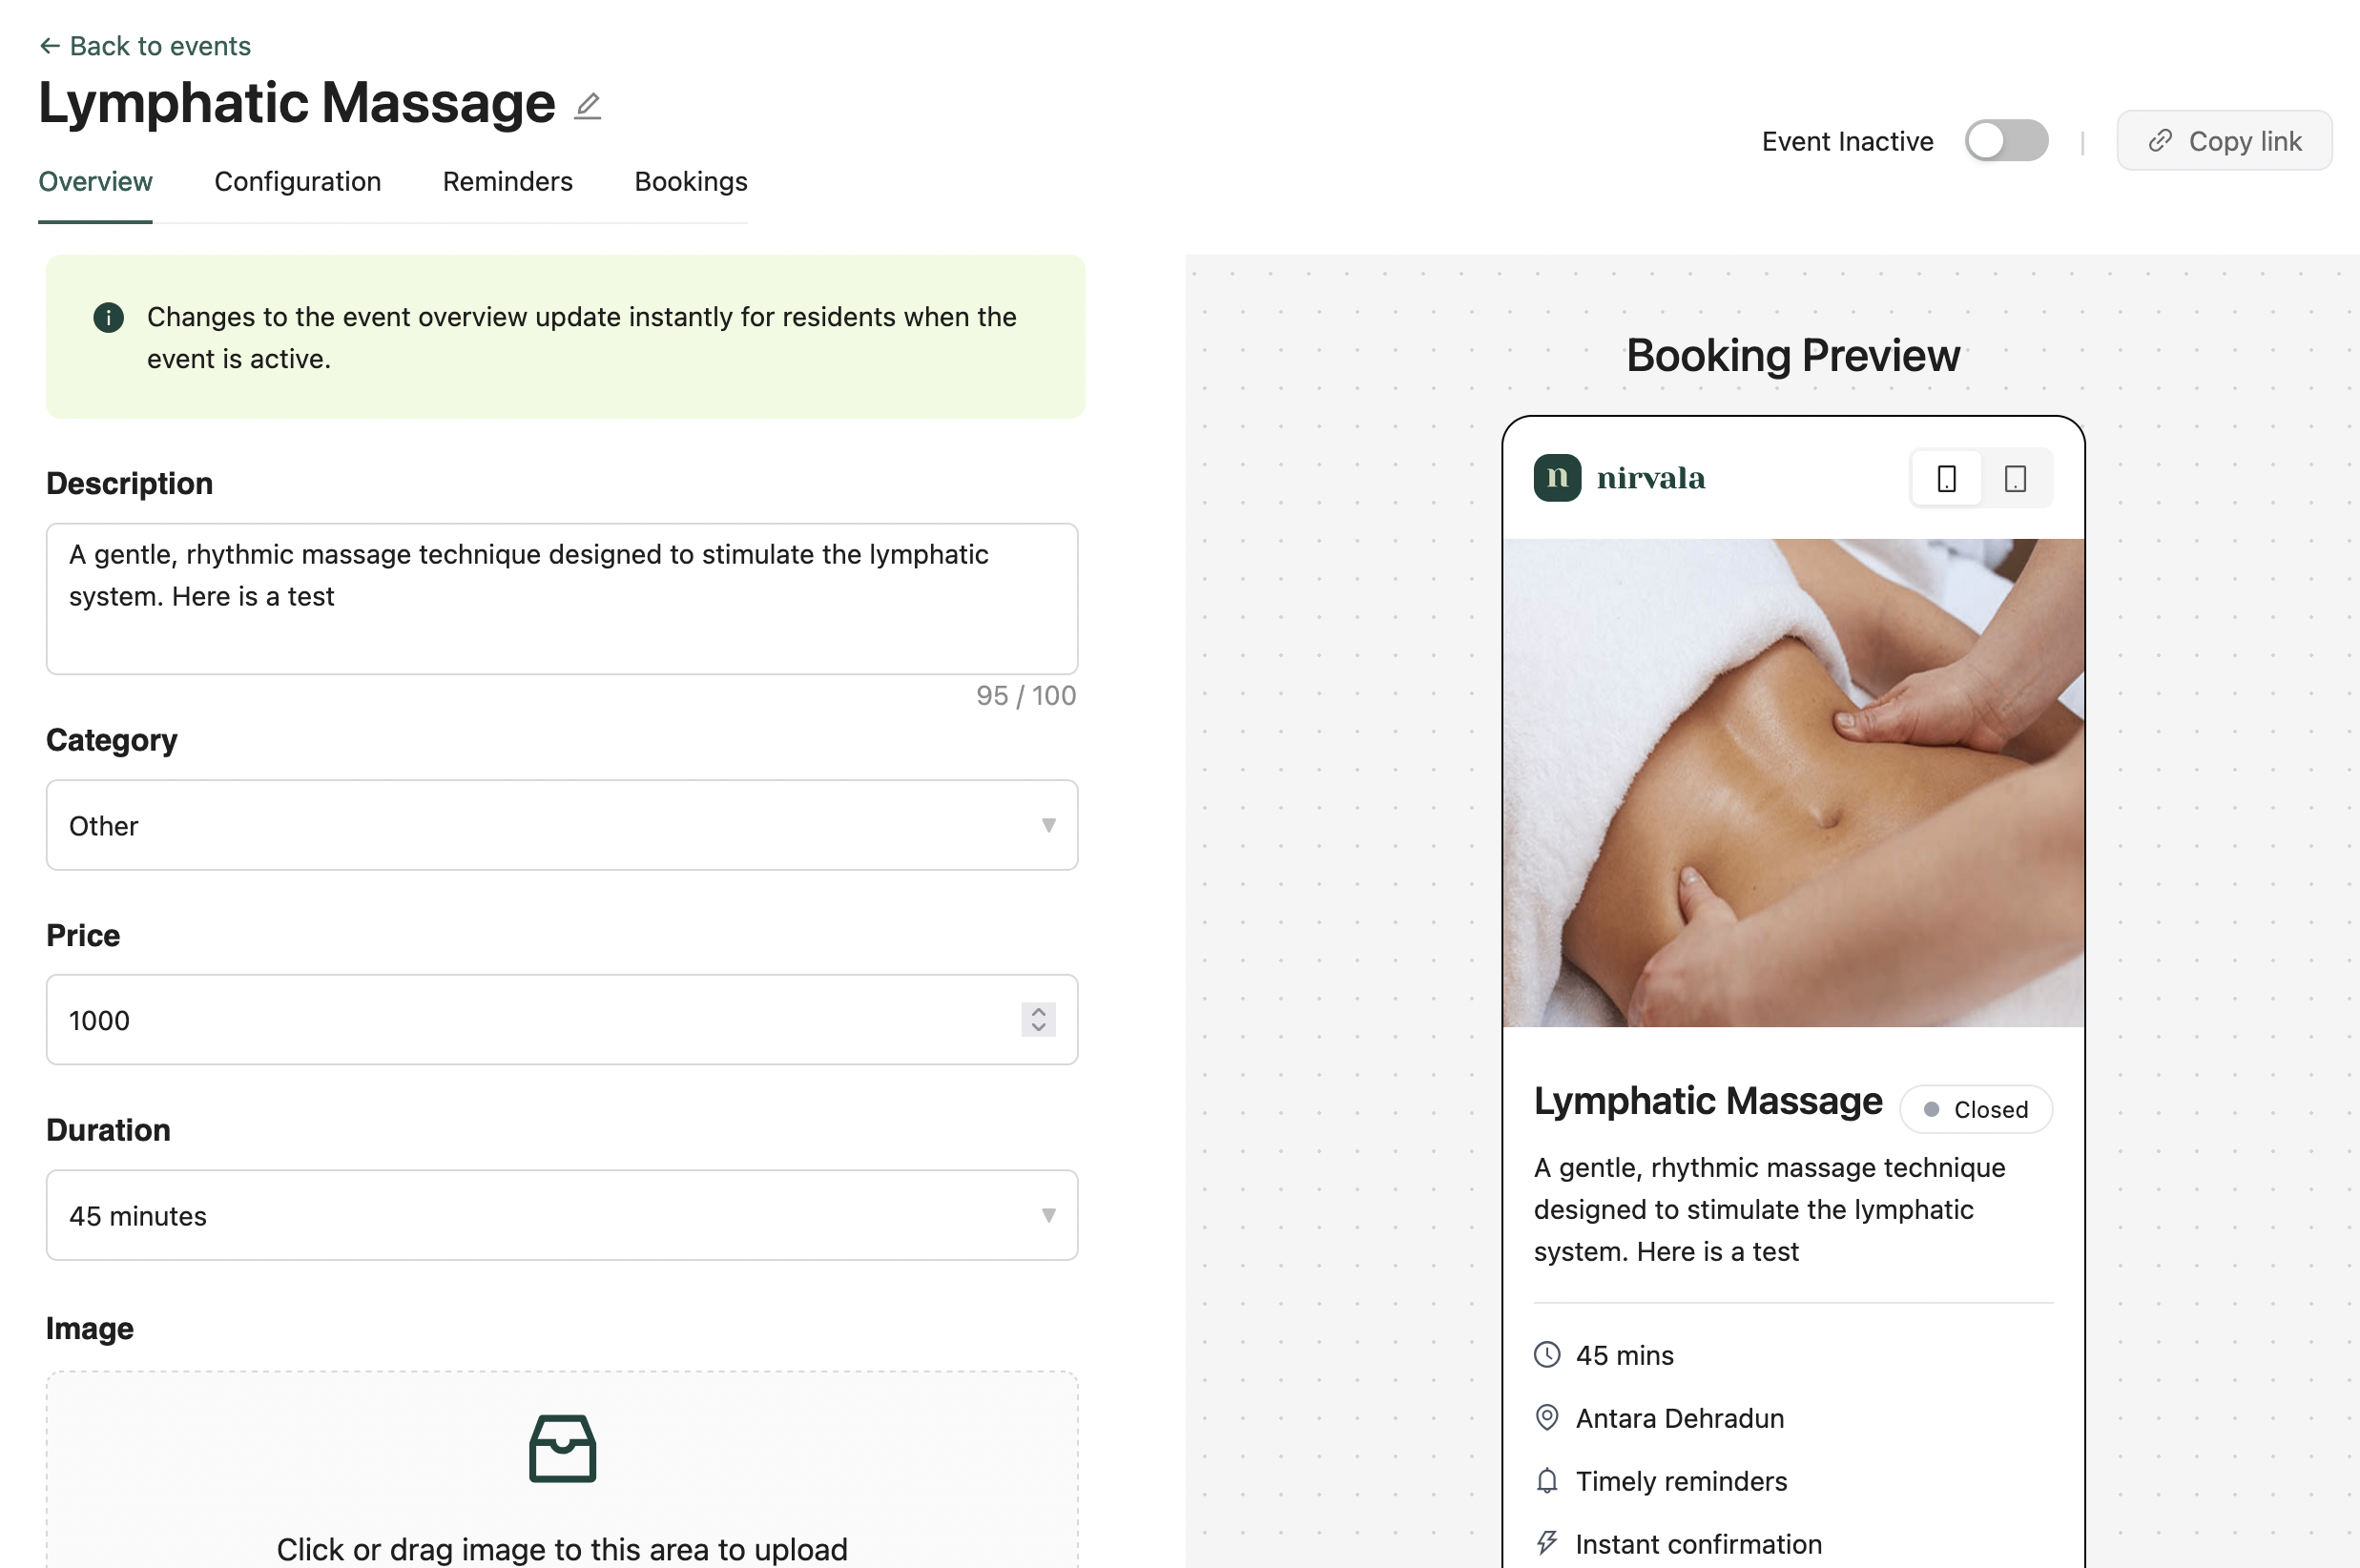Open the Reminders tab
Viewport: 2360px width, 1568px height.
point(507,182)
